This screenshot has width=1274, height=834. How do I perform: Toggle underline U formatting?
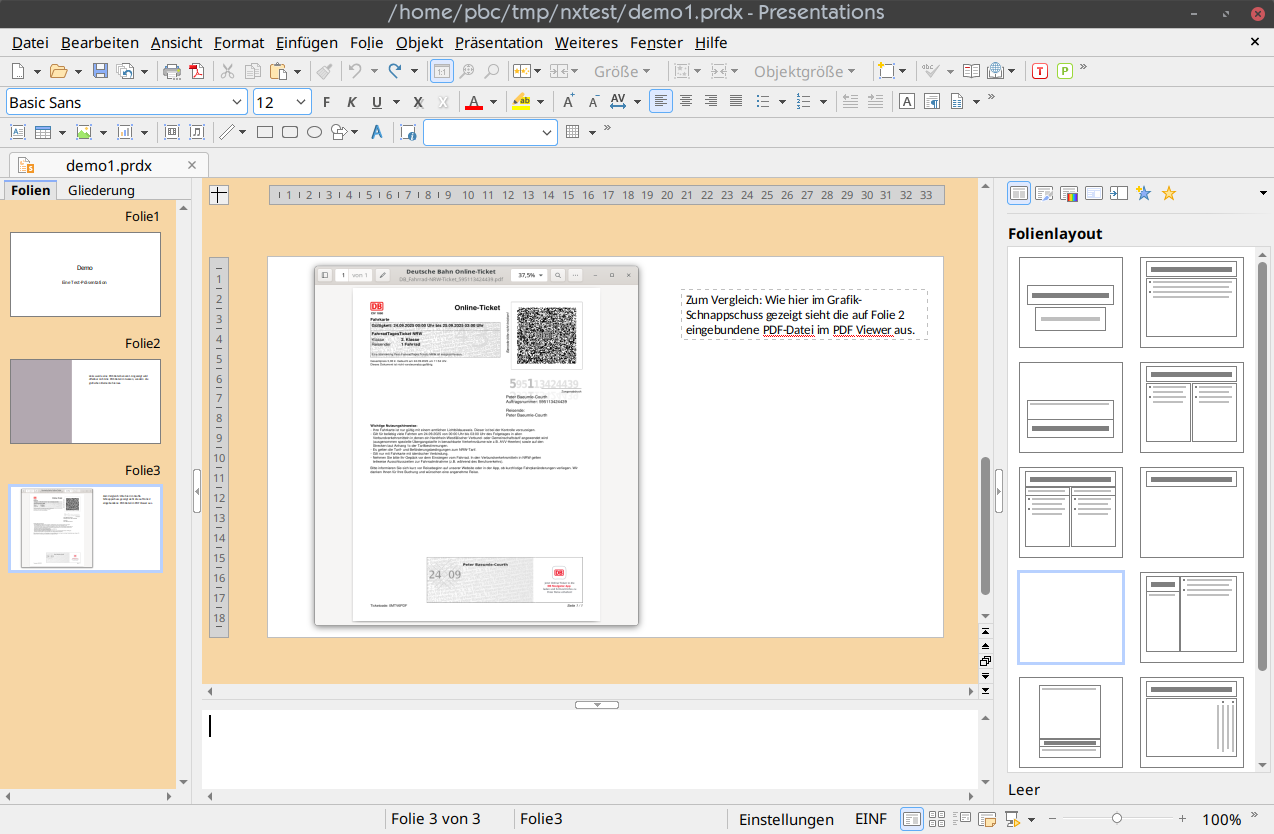[377, 101]
